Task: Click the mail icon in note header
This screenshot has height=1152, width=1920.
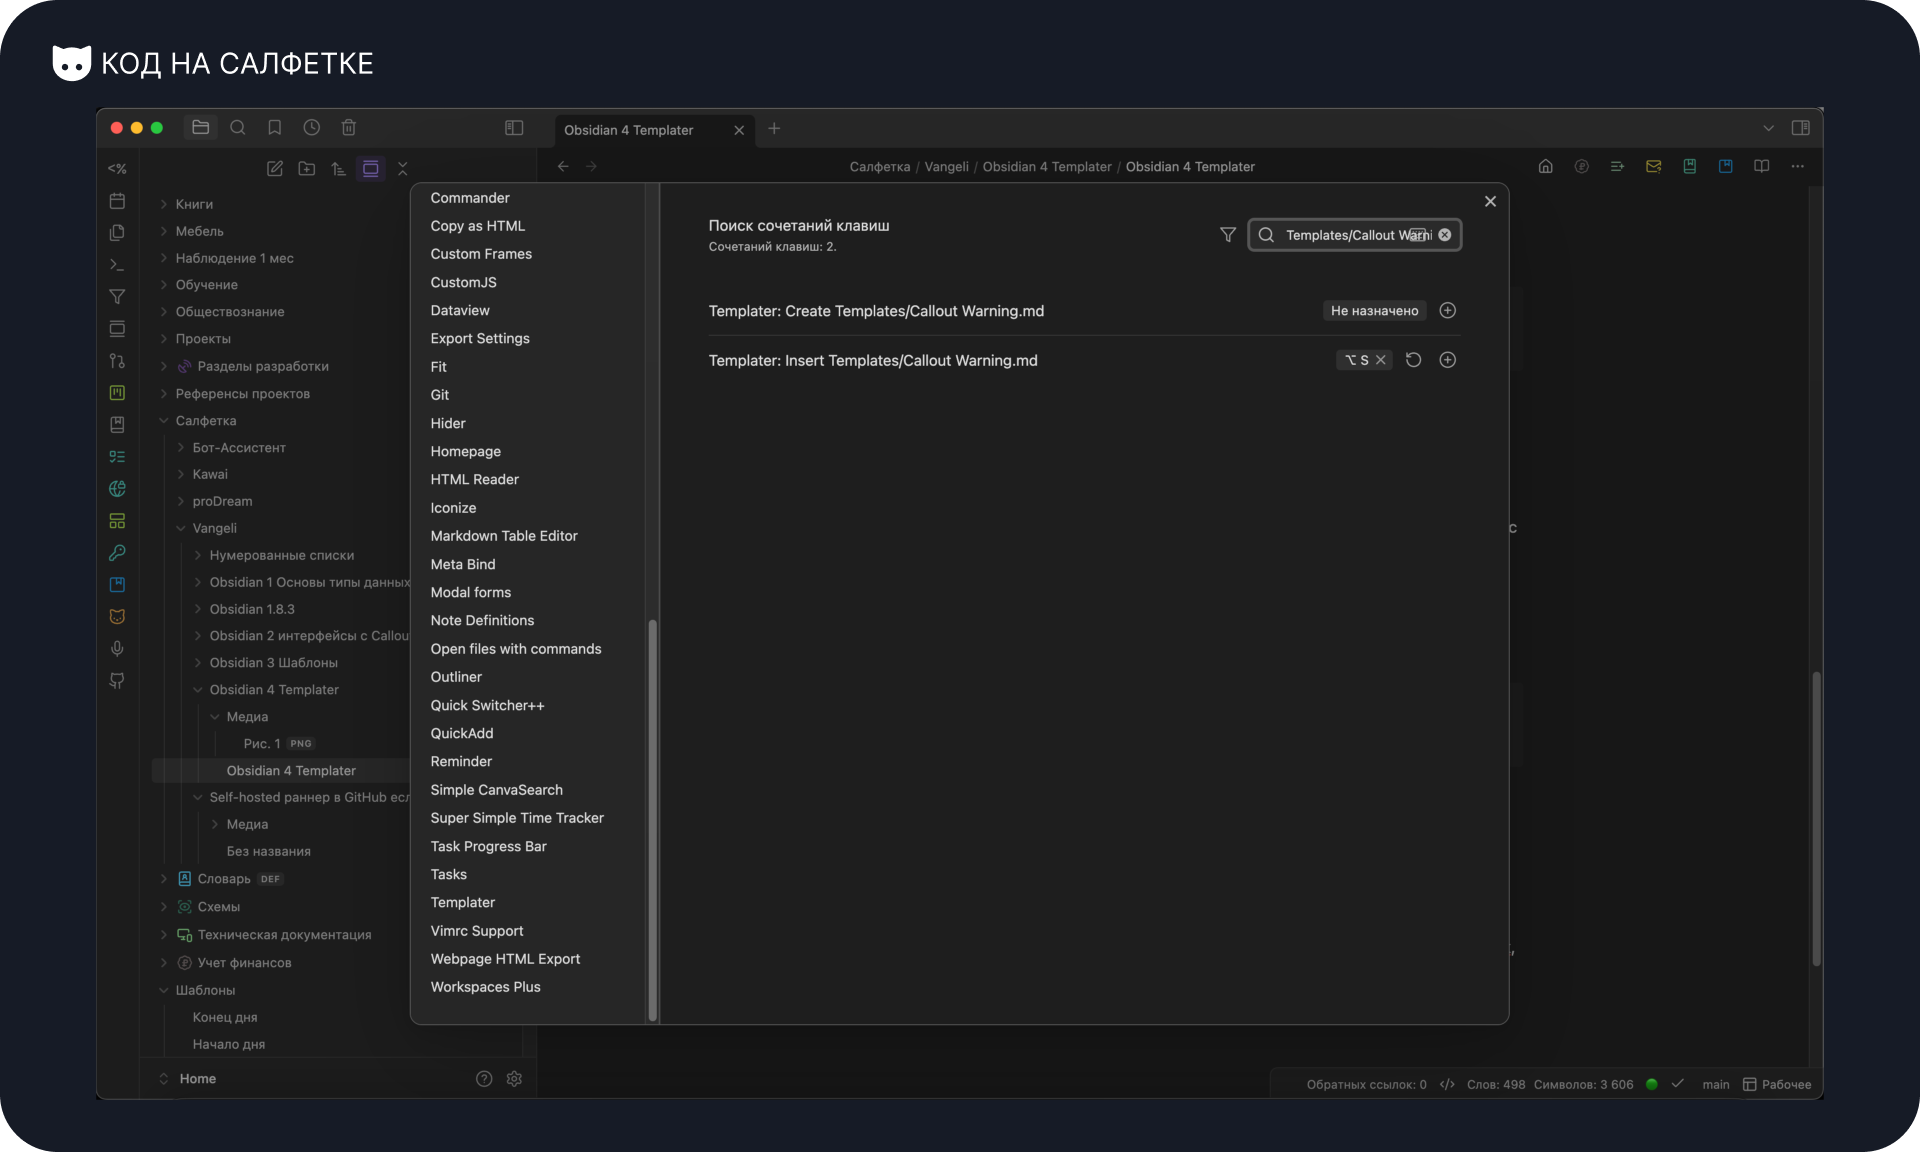Action: (1654, 167)
